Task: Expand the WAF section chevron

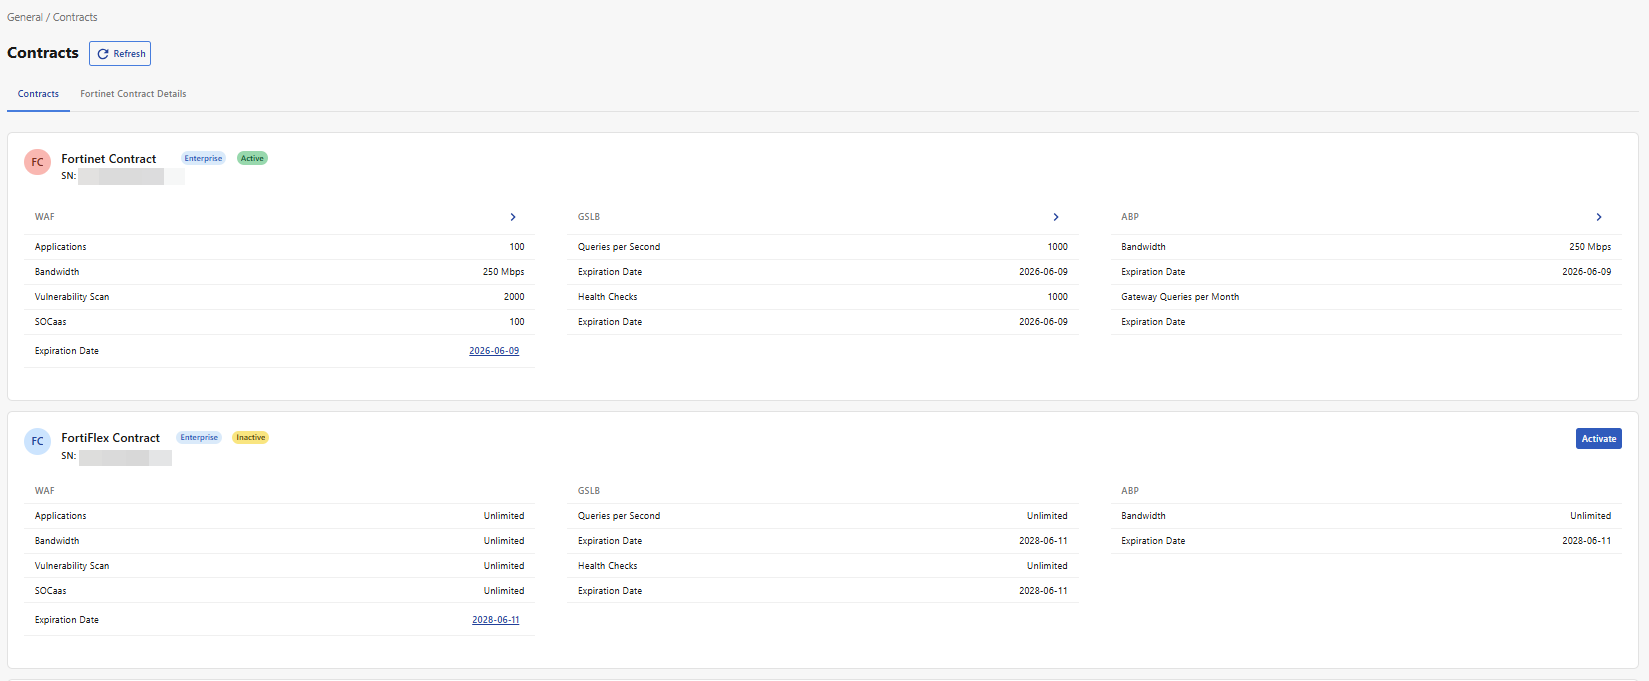Action: pyautogui.click(x=513, y=217)
